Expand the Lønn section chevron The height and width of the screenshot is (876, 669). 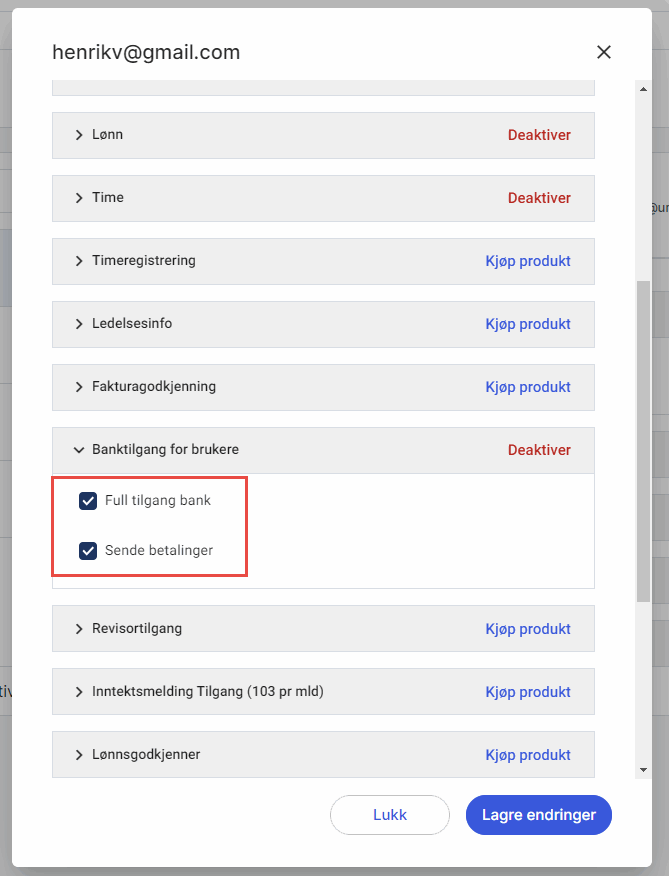pyautogui.click(x=79, y=135)
